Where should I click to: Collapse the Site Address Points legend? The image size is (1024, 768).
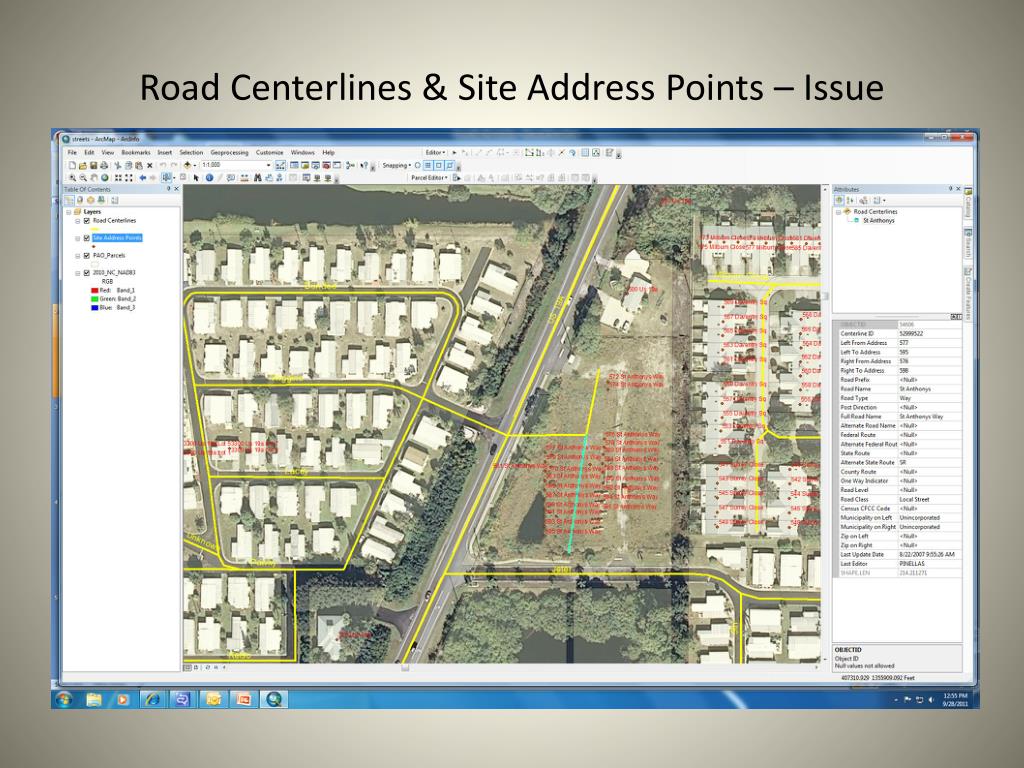pyautogui.click(x=78, y=238)
